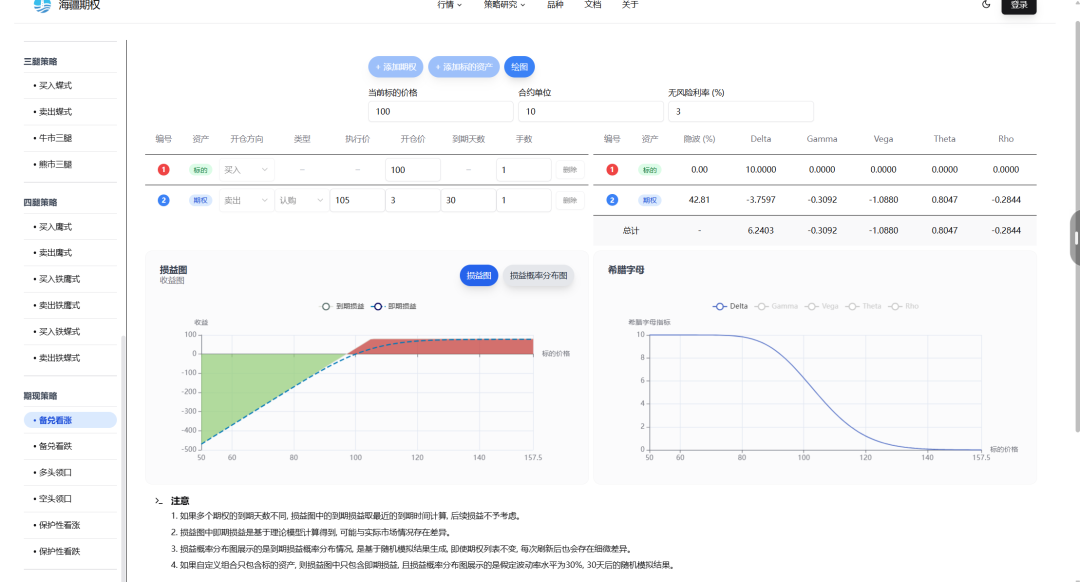
Task: Switch to the 损益概率分布图 tab
Action: coord(538,276)
